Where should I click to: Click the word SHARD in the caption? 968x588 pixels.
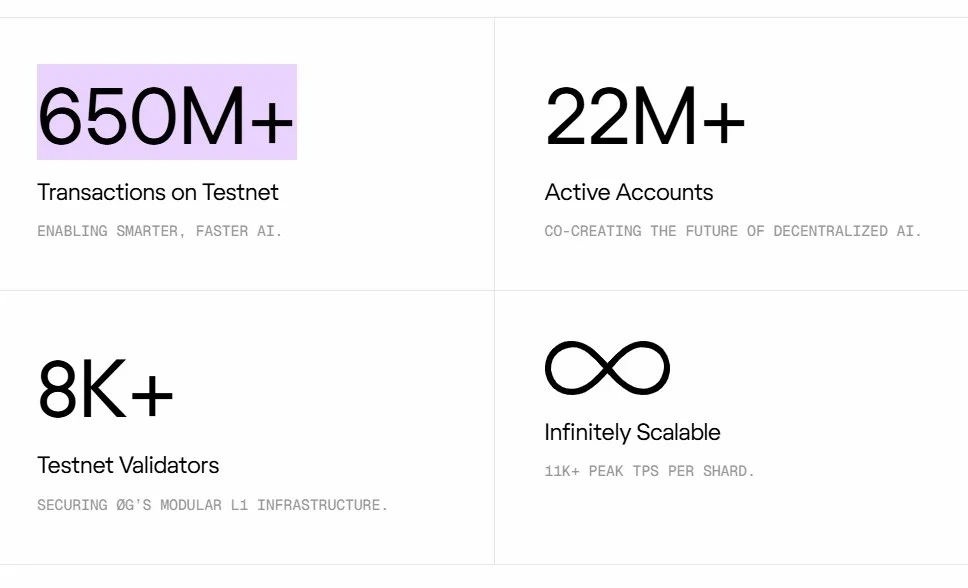coord(728,471)
